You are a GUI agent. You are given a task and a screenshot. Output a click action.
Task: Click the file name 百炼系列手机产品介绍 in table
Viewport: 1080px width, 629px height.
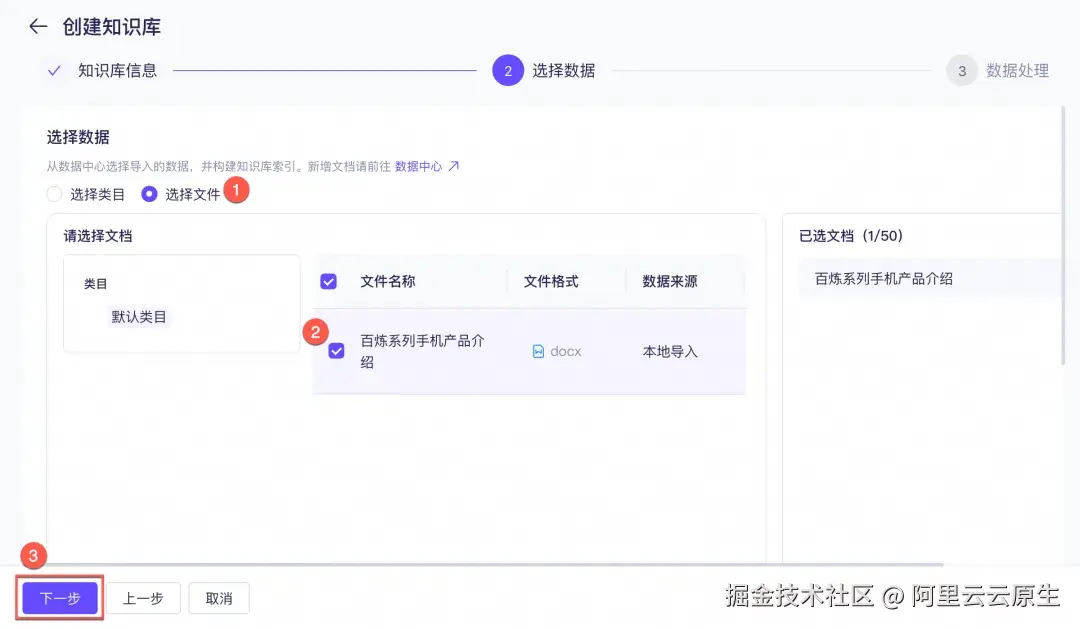coord(423,351)
